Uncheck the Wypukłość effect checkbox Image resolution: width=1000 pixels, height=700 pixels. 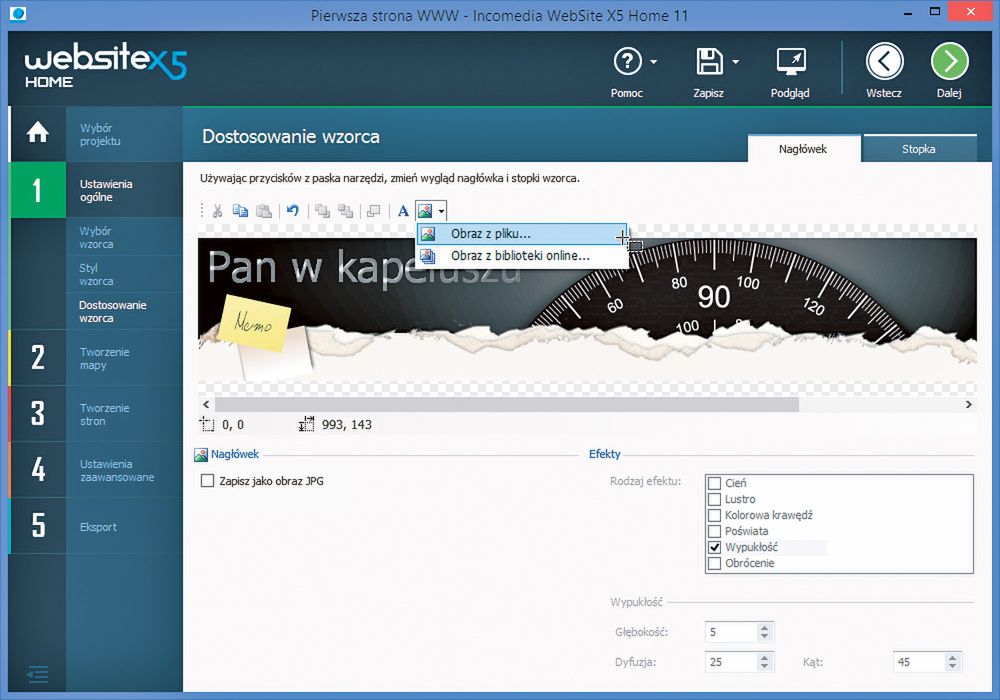715,547
